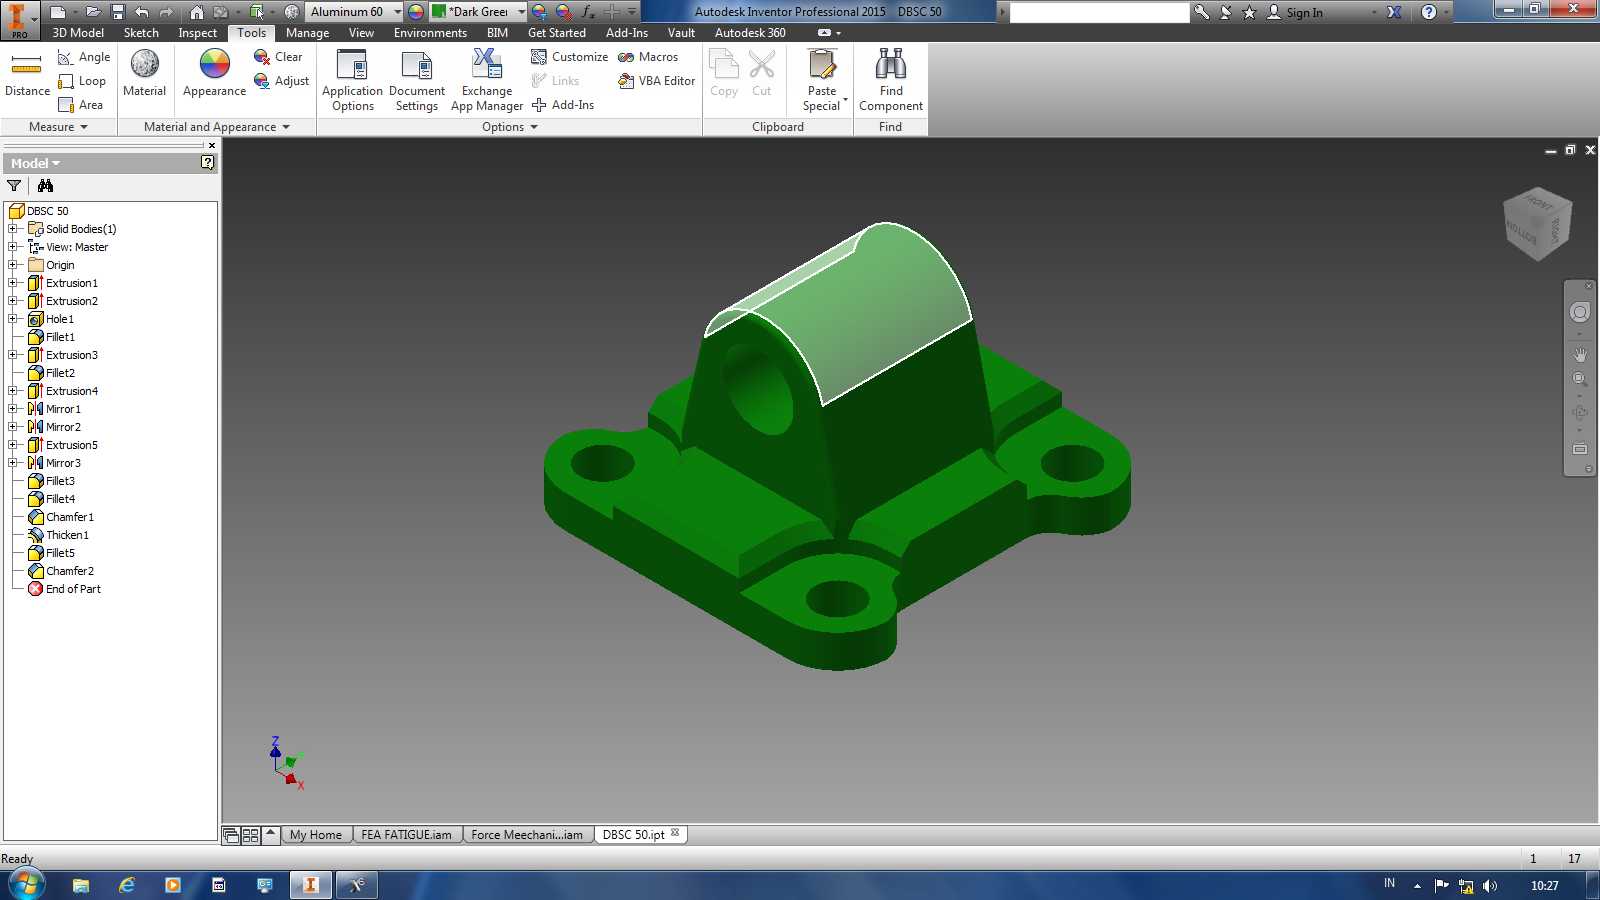Click the Sign In button

click(x=1295, y=12)
